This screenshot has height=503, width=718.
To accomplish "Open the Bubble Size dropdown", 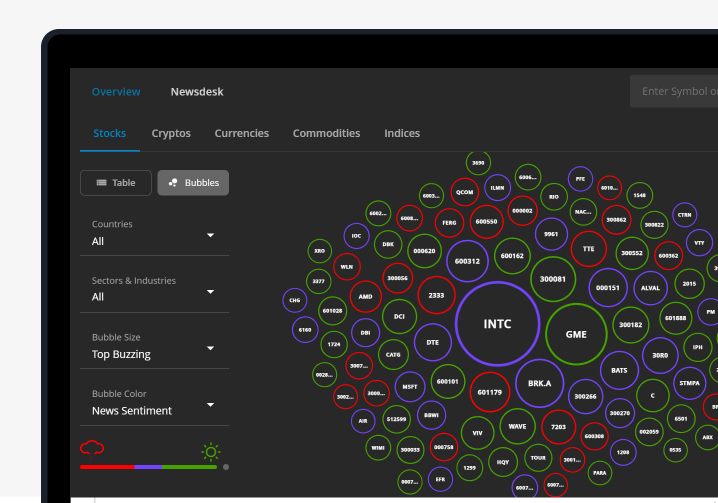I will [x=154, y=346].
